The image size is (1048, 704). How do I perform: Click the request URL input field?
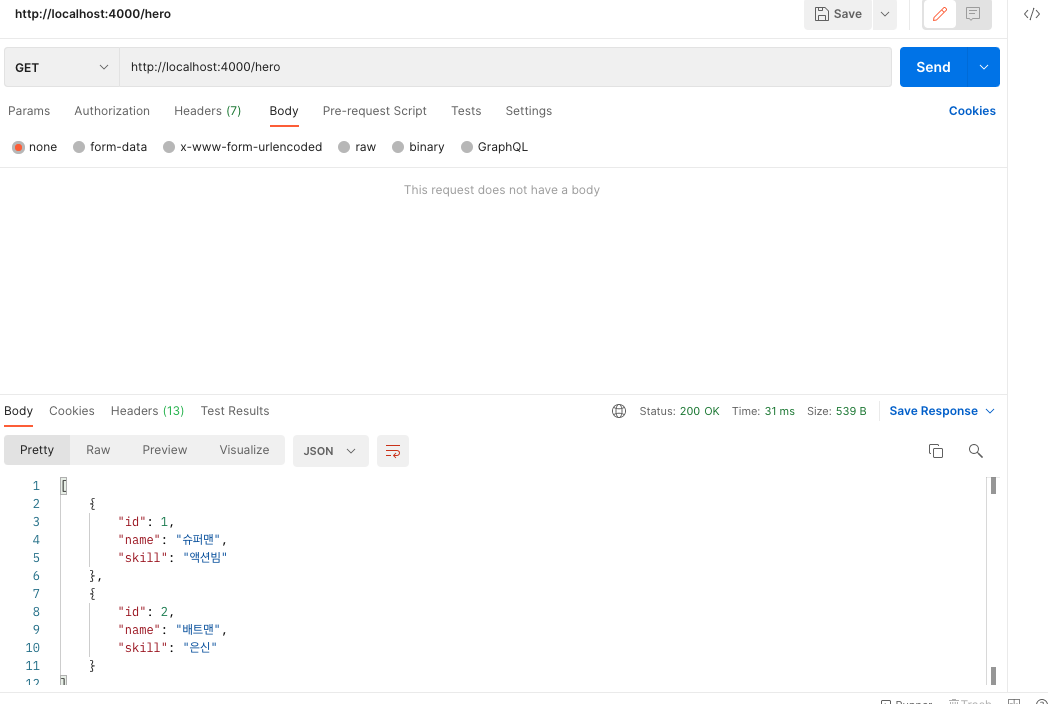click(x=505, y=67)
